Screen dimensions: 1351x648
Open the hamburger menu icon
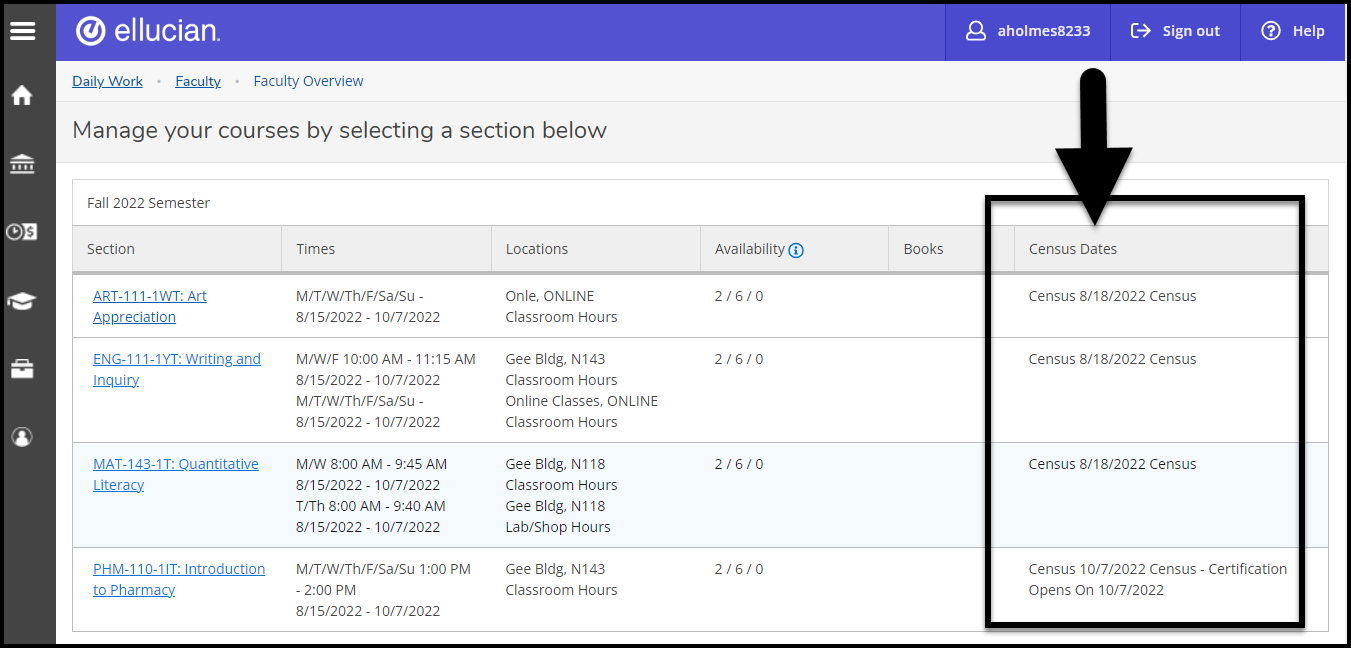click(x=22, y=31)
